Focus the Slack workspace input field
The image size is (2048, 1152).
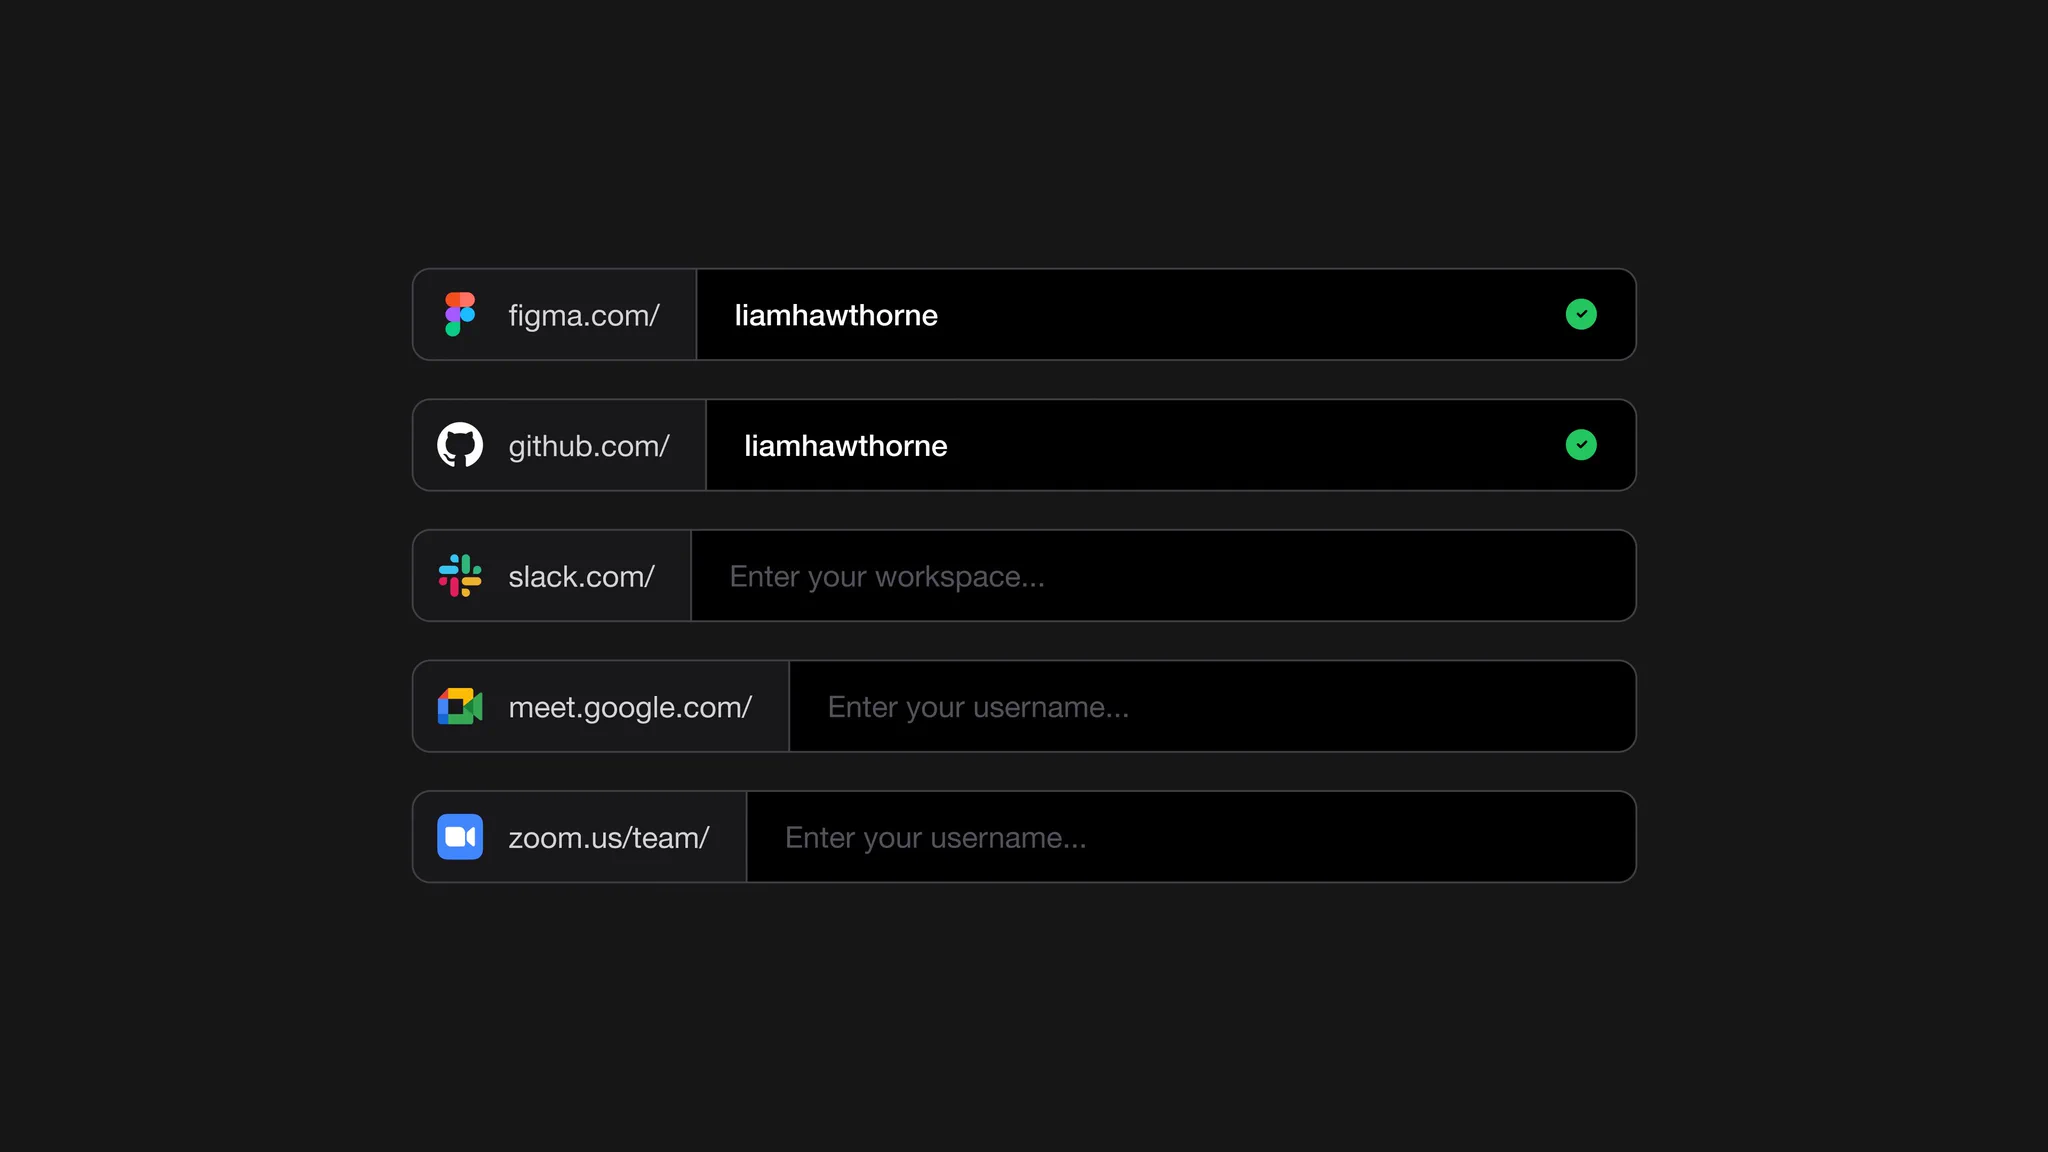pyautogui.click(x=1163, y=576)
